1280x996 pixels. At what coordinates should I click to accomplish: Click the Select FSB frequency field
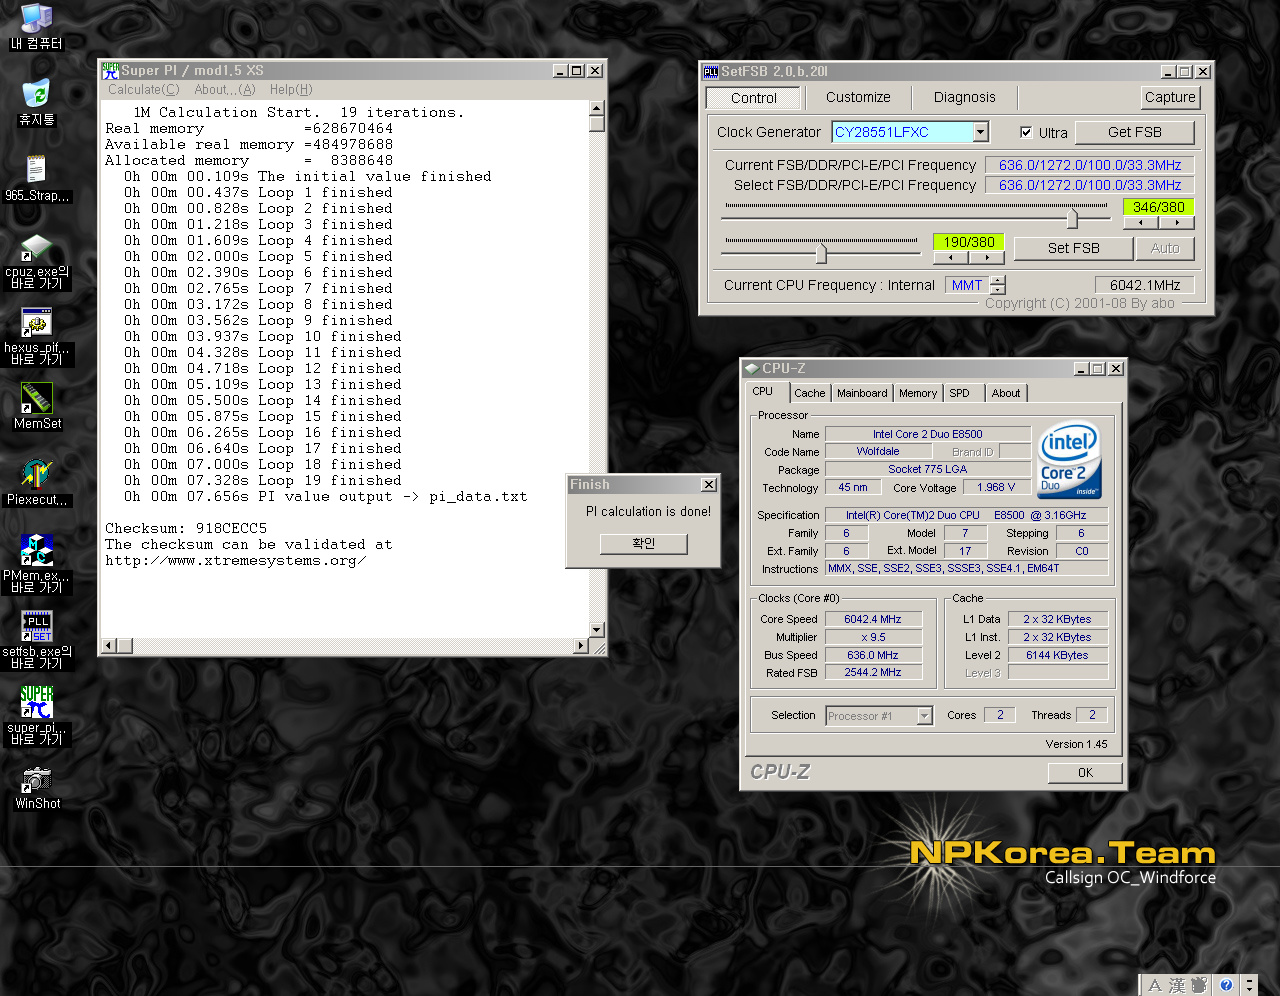pyautogui.click(x=1090, y=185)
